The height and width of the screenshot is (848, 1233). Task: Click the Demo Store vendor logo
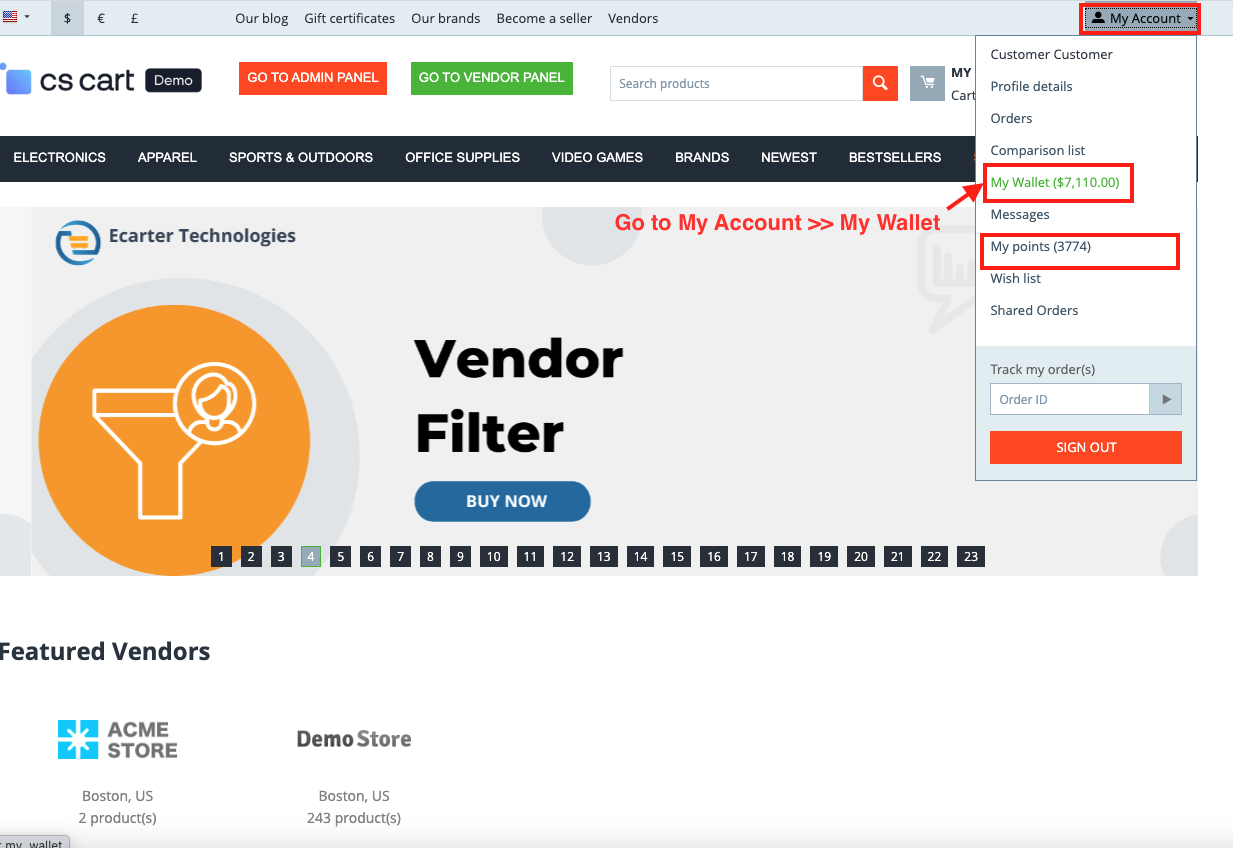coord(354,739)
